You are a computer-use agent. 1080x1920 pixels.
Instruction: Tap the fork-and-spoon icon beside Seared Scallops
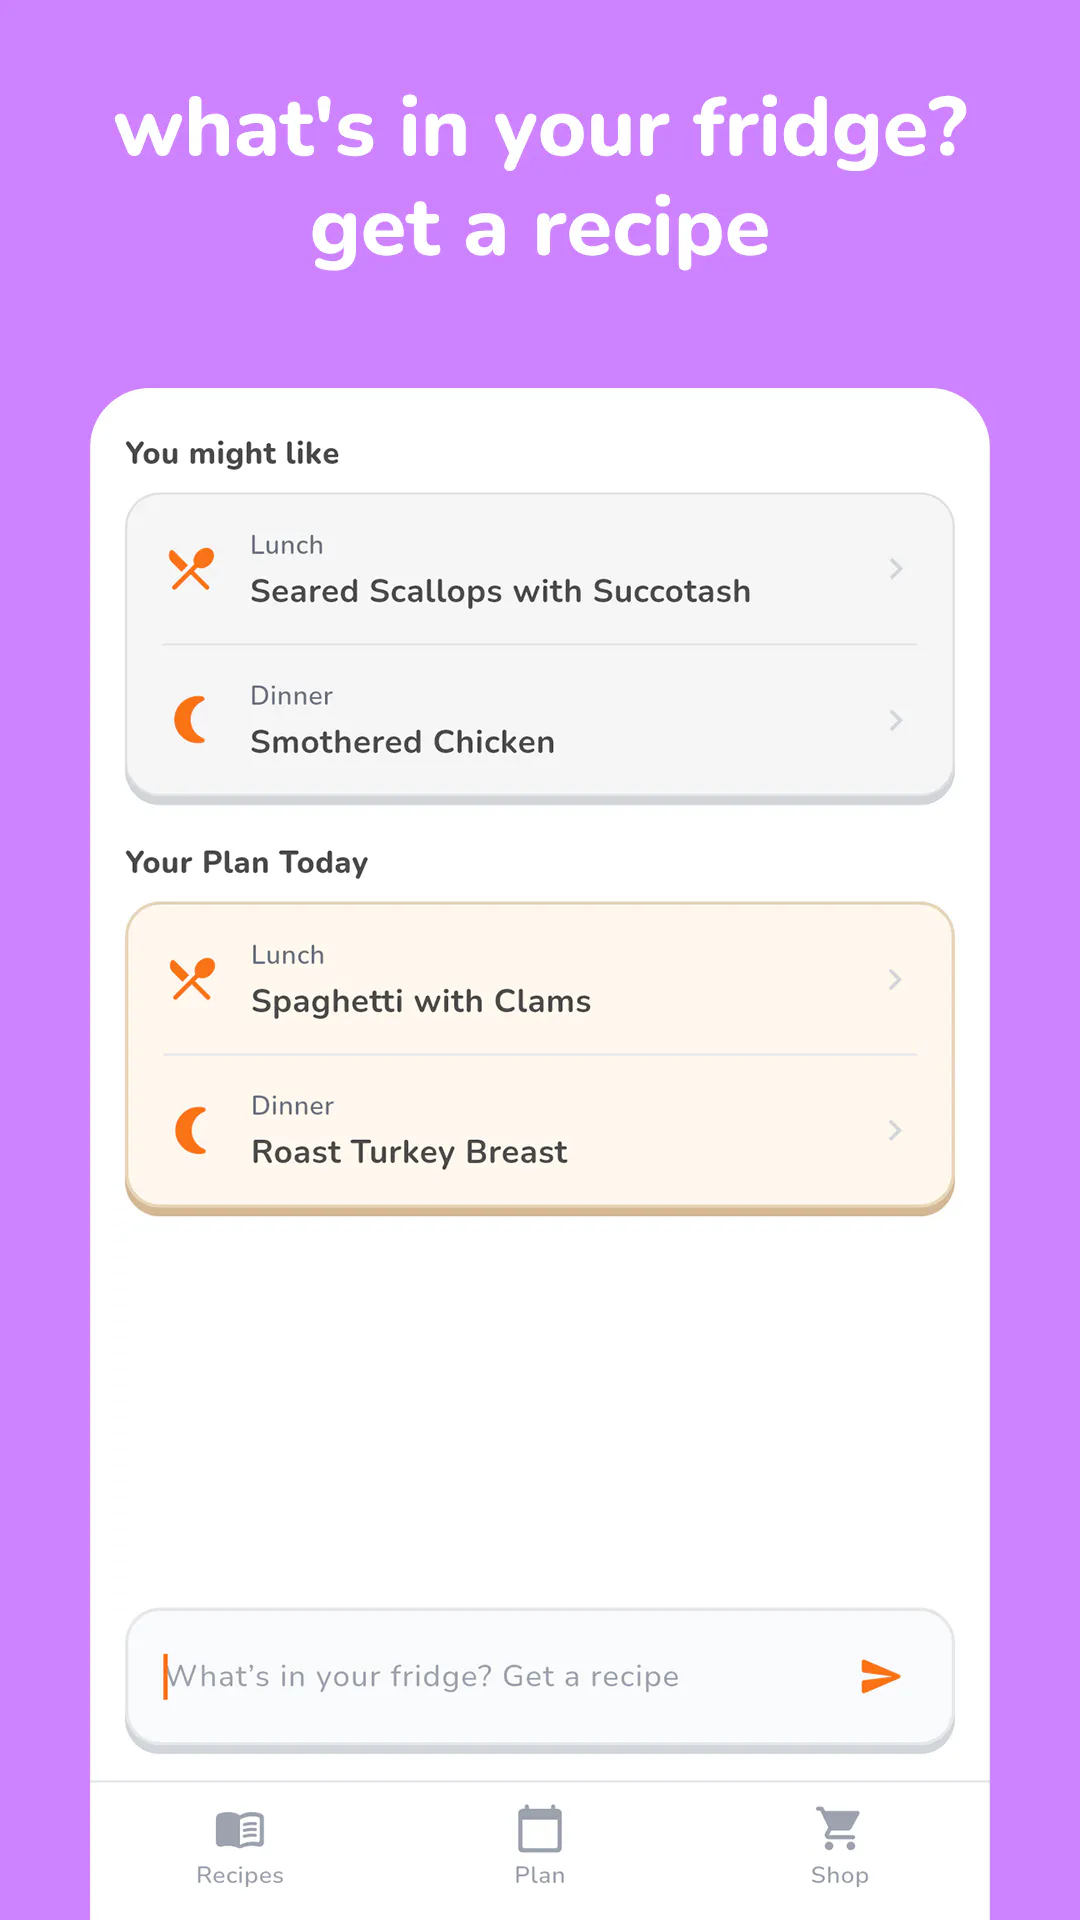coord(191,569)
